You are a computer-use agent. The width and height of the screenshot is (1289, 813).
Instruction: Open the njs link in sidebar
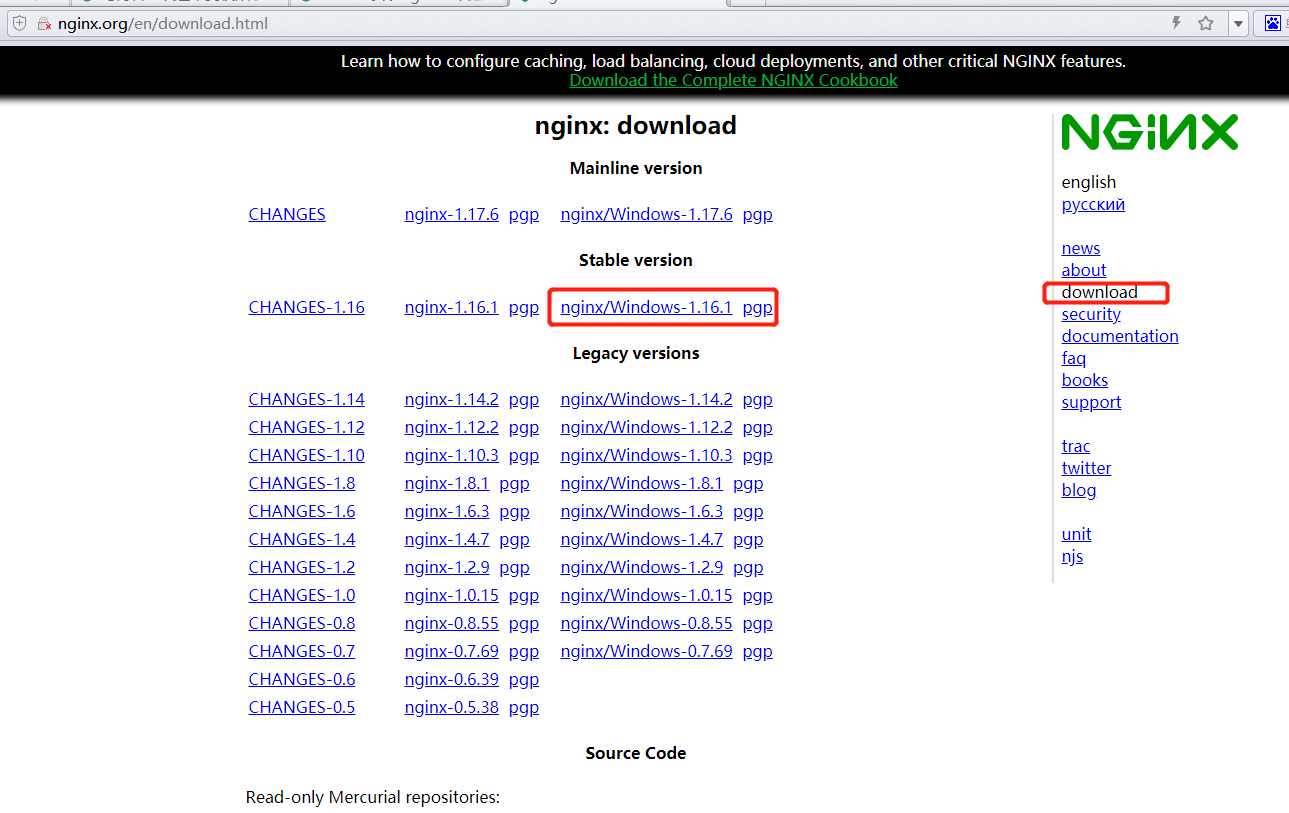pos(1072,556)
